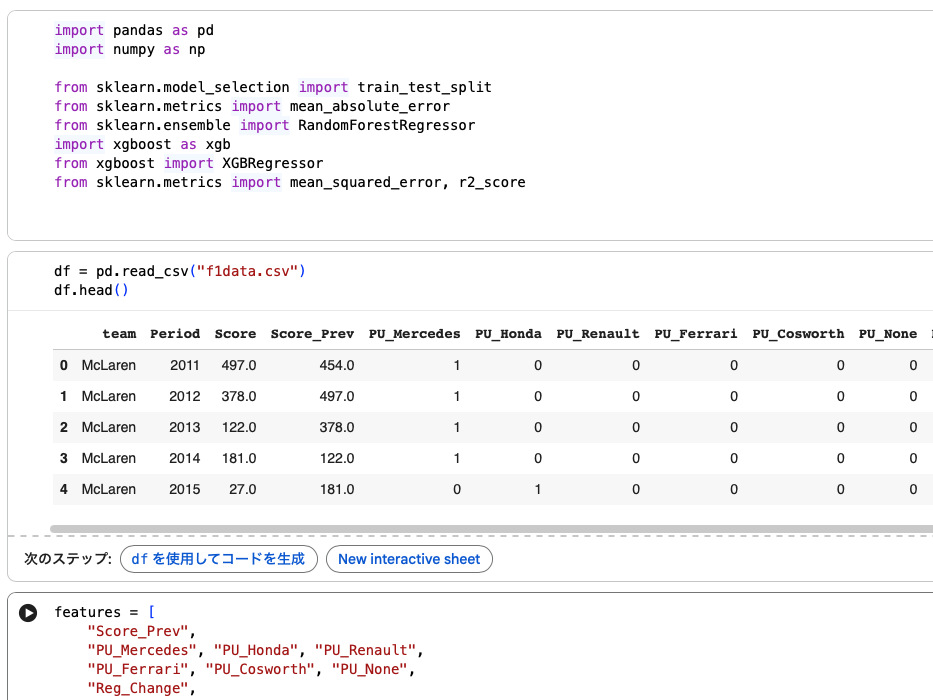Select the 'PU_Honda' column header

[x=508, y=334]
